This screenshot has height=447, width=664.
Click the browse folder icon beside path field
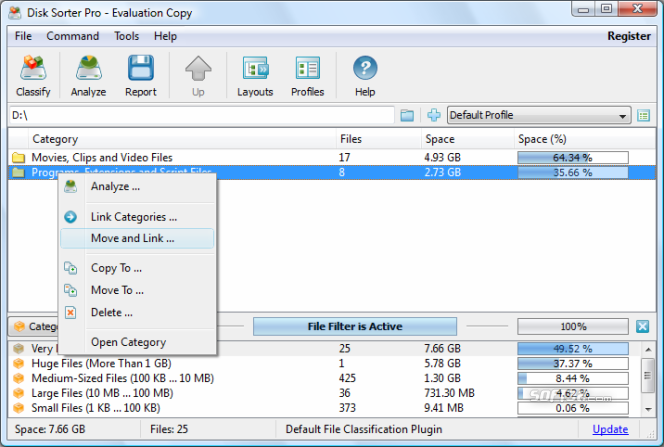click(x=407, y=115)
